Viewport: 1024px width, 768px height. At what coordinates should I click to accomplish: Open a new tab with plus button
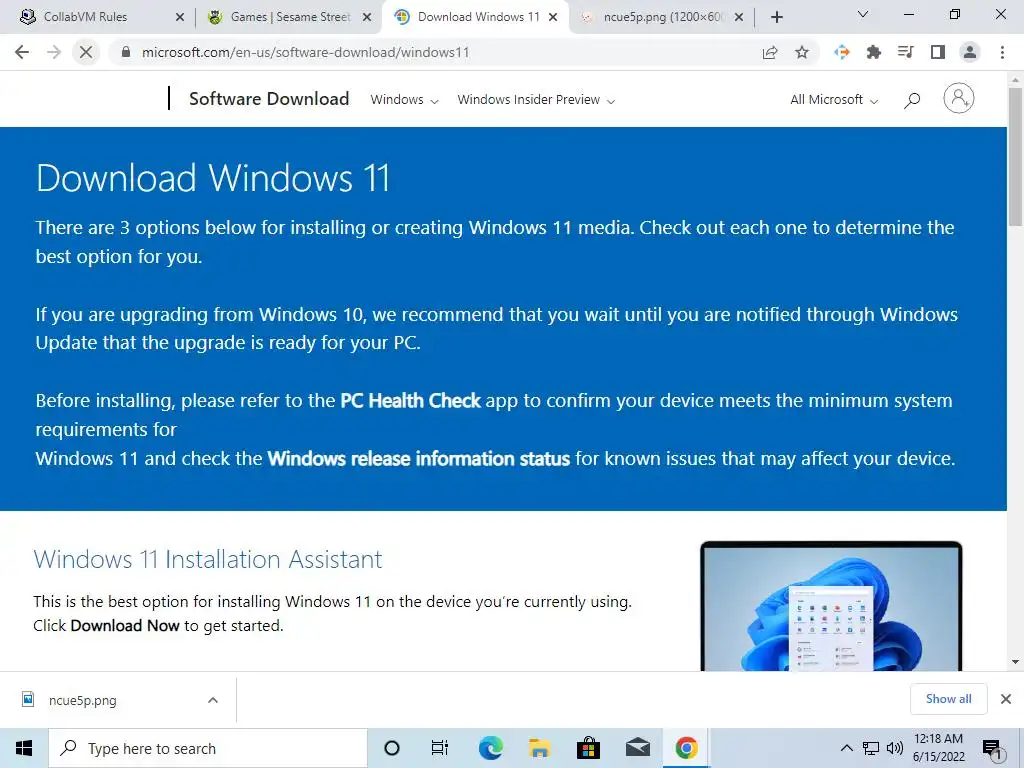point(776,17)
